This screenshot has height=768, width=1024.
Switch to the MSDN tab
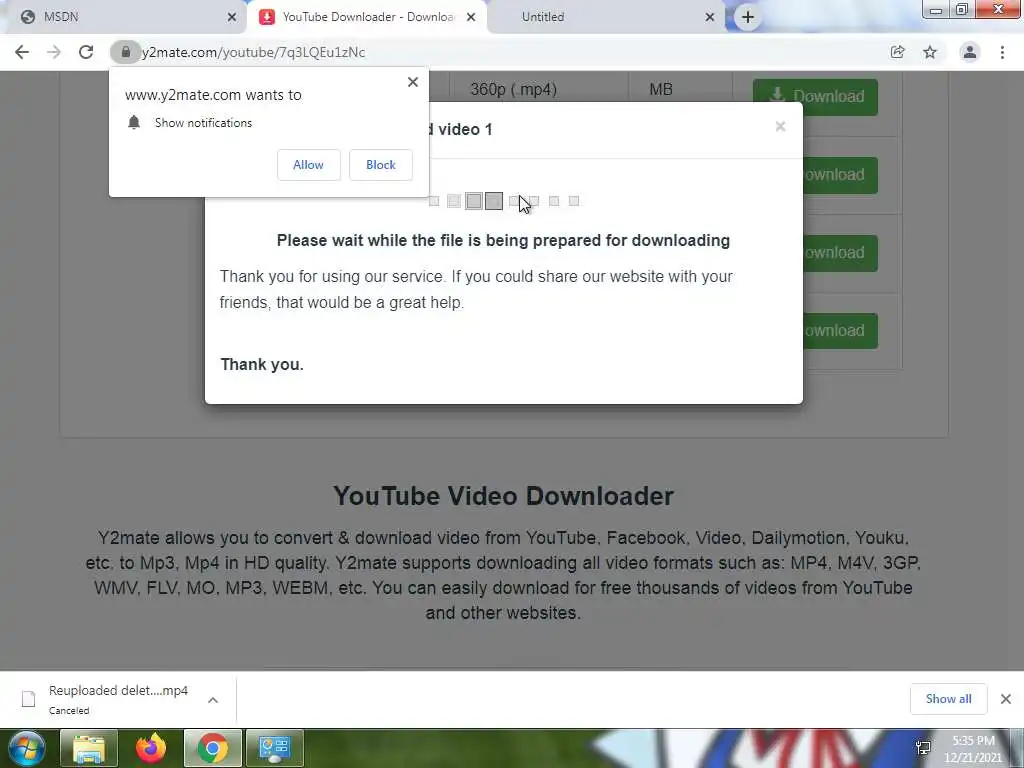(124, 17)
